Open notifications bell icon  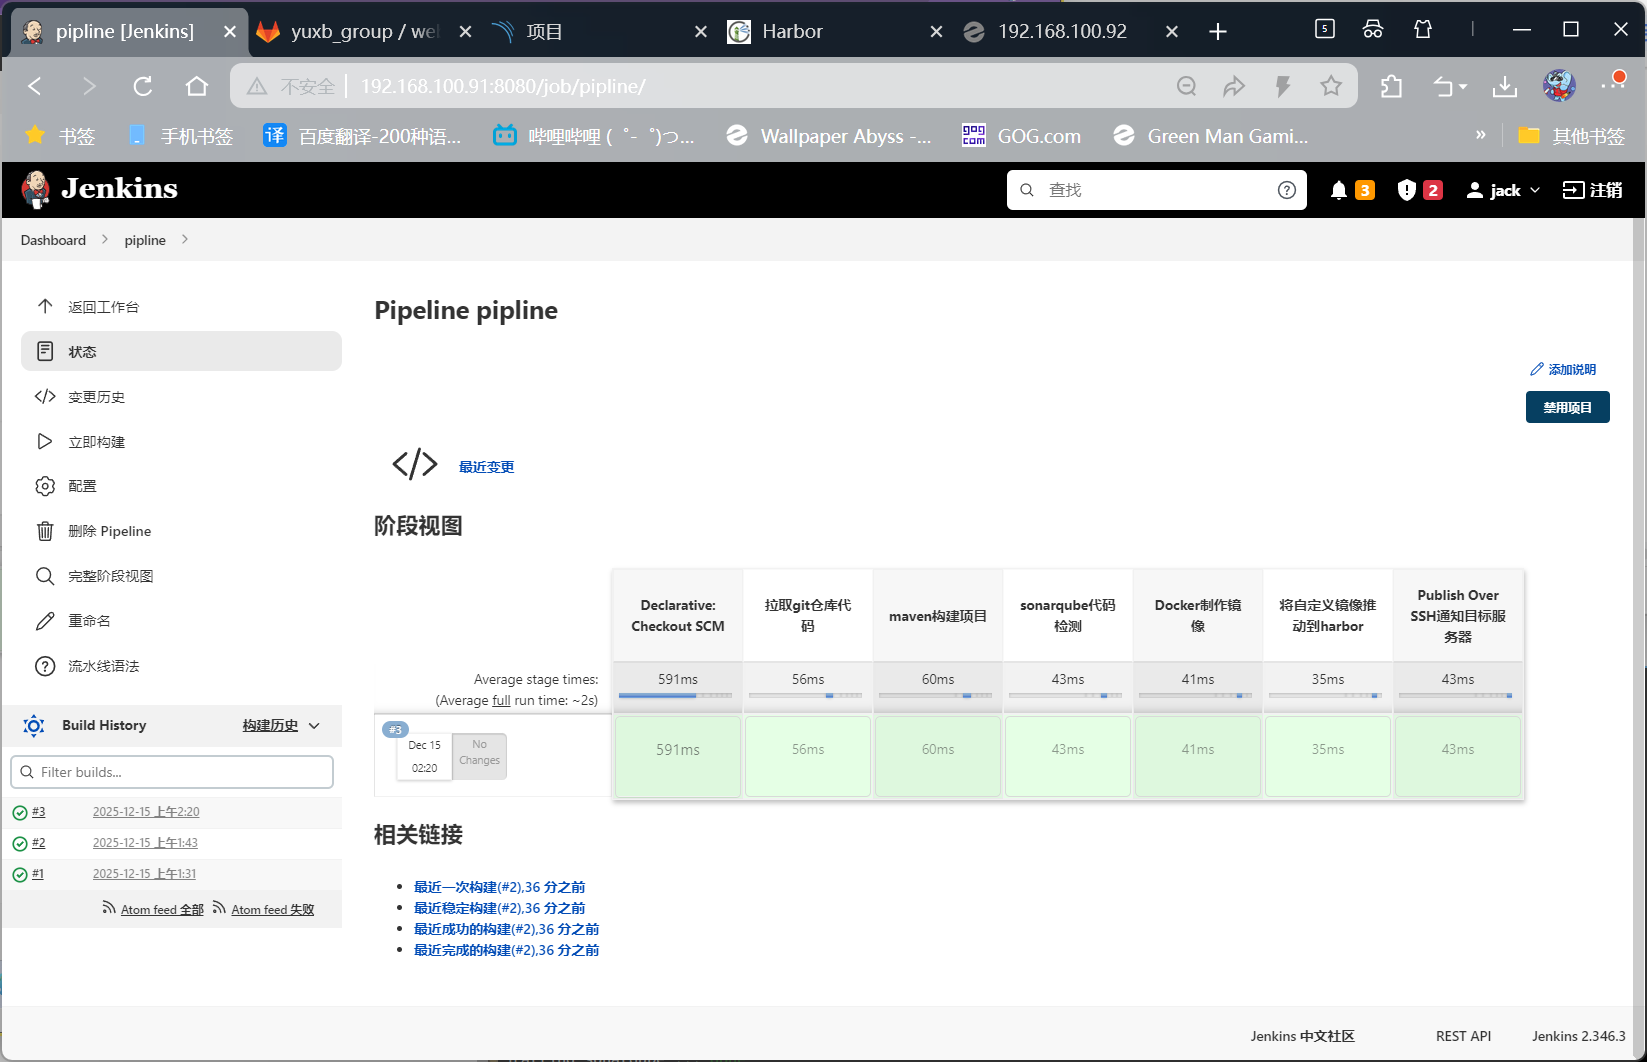pyautogui.click(x=1338, y=190)
